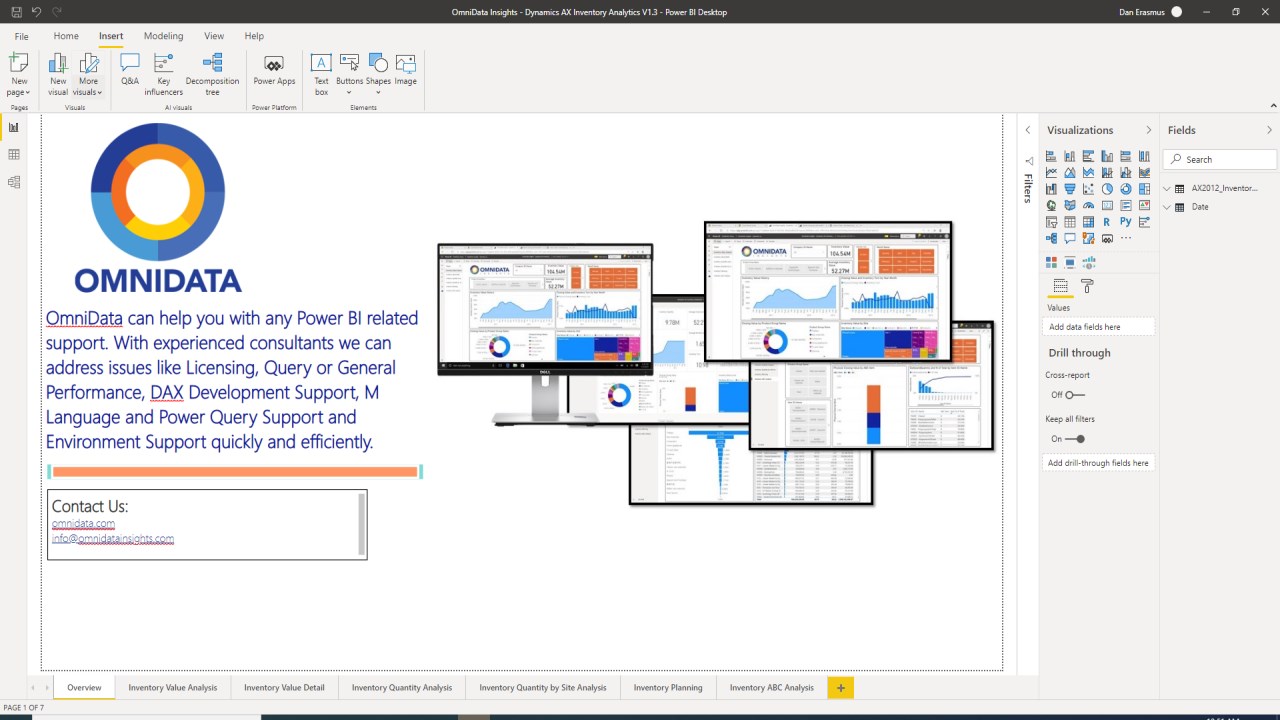Viewport: 1280px width, 720px height.
Task: Open the More visuals dropdown
Action: 88,75
